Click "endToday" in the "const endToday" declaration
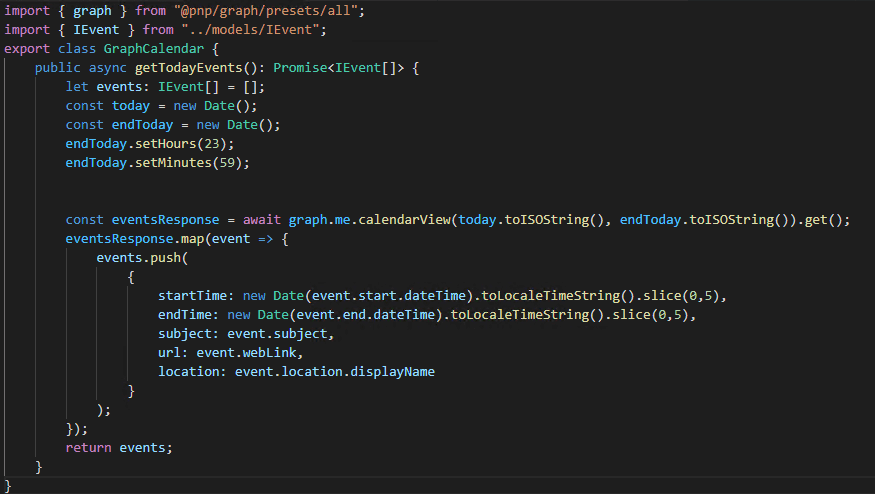This screenshot has height=494, width=875. (x=142, y=124)
